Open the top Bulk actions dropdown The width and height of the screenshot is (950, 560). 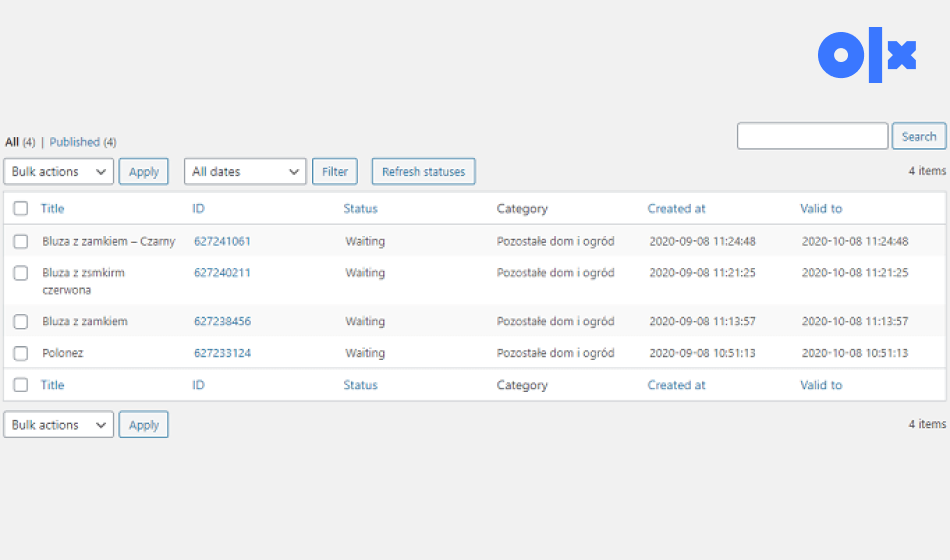tap(59, 172)
